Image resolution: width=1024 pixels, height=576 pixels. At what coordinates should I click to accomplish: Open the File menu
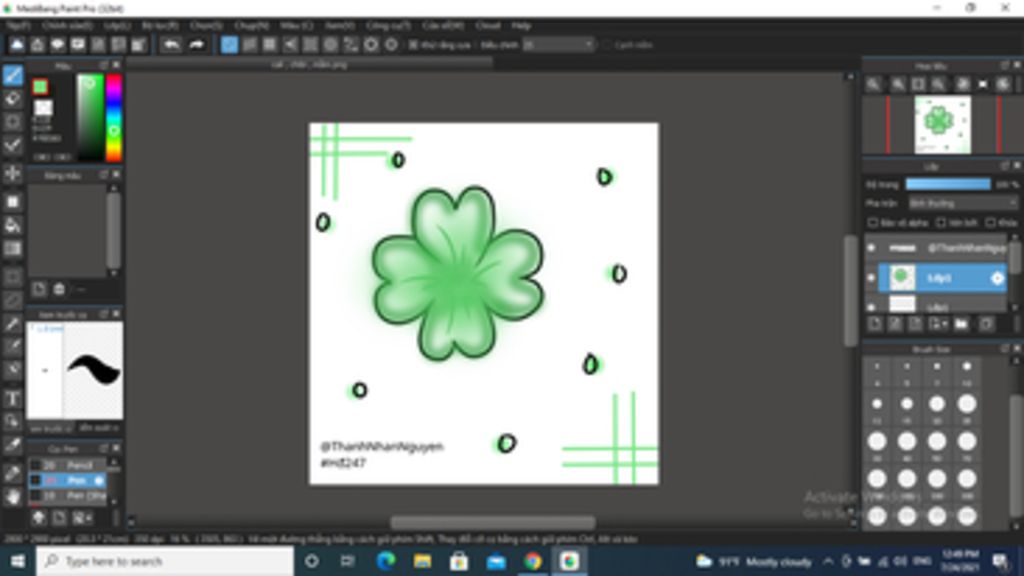pyautogui.click(x=18, y=25)
